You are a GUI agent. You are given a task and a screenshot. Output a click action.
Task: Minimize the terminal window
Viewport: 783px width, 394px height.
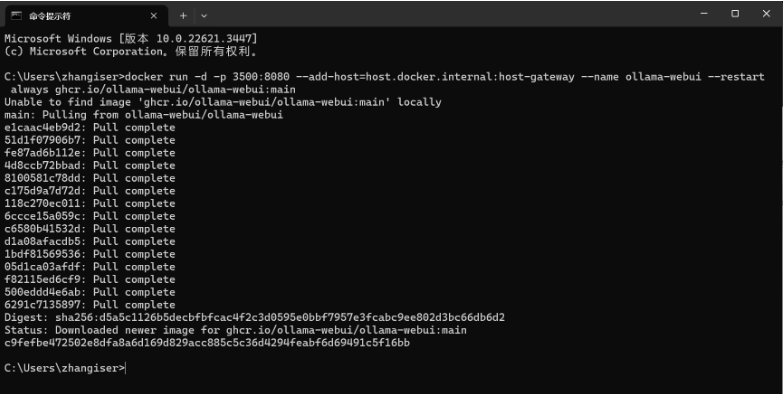(704, 13)
